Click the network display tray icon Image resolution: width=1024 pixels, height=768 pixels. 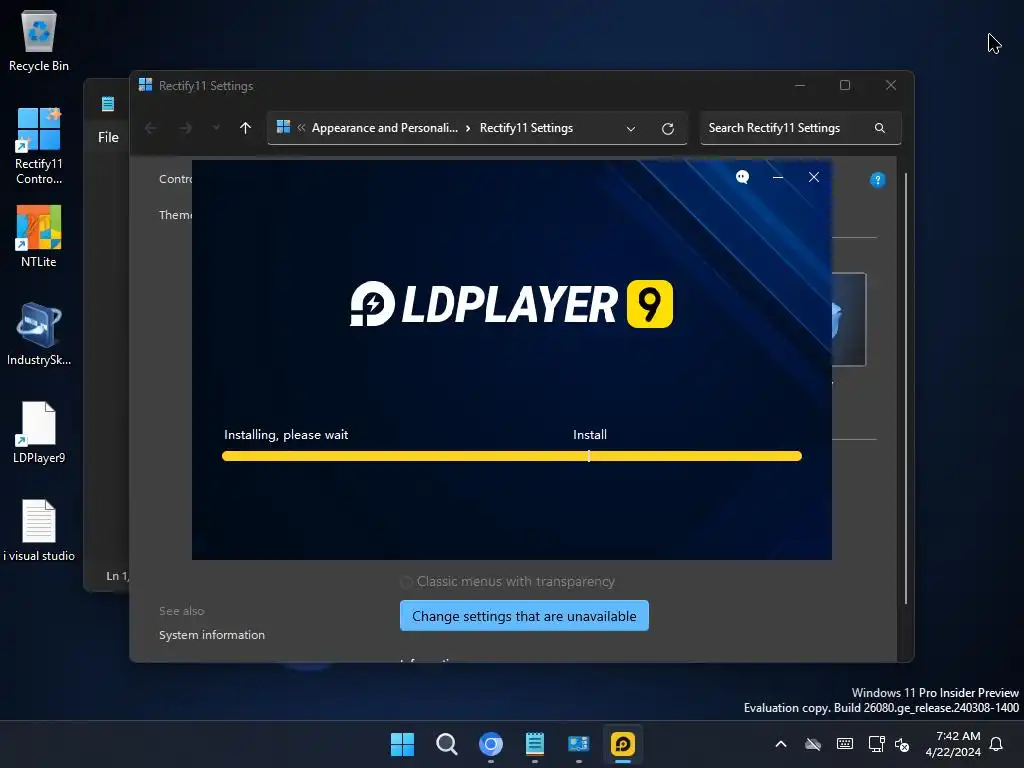point(876,744)
